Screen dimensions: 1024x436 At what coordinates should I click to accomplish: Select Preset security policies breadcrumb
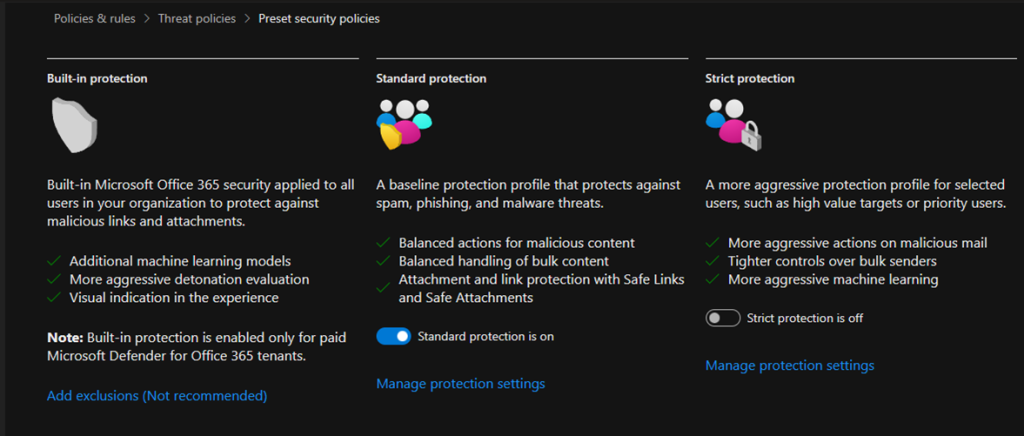(318, 18)
